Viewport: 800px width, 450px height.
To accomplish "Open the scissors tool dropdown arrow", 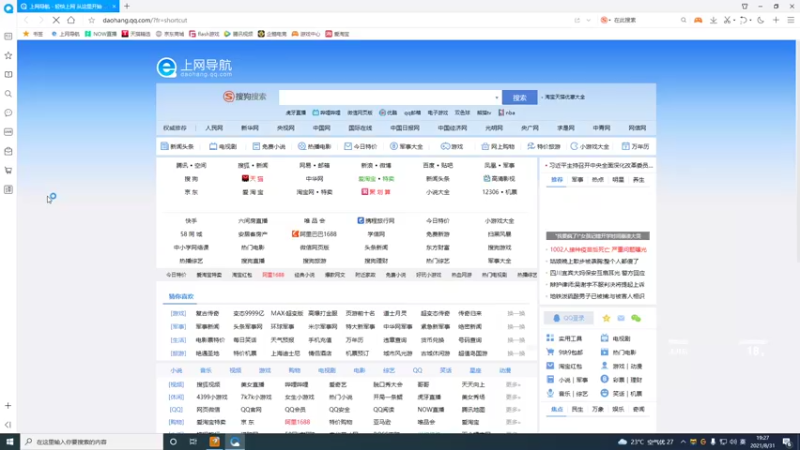I will click(x=734, y=20).
